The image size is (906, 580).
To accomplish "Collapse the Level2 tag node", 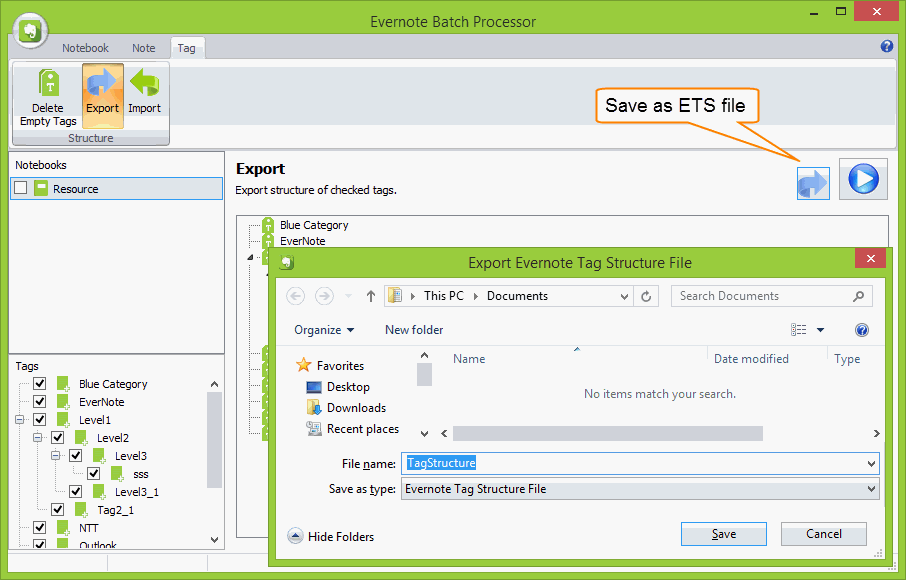I will coord(37,437).
